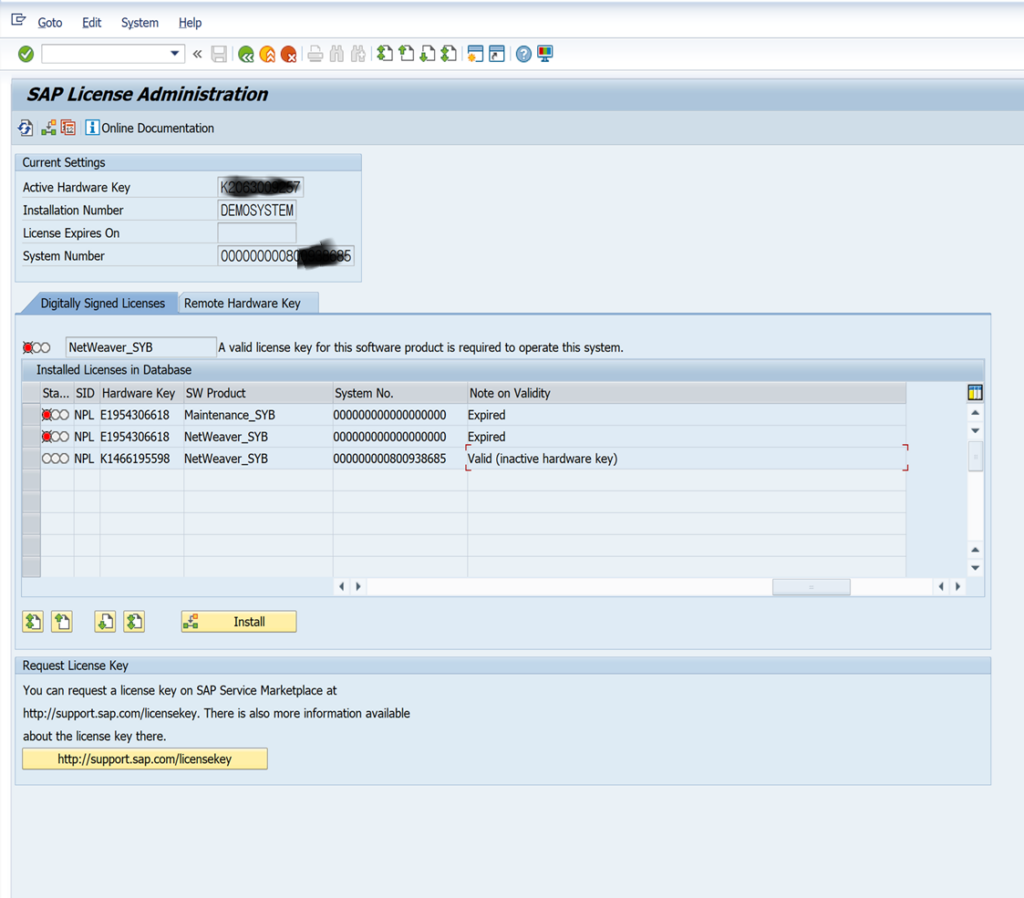The image size is (1024, 898).
Task: Collapse command field with double chevron
Action: click(197, 54)
